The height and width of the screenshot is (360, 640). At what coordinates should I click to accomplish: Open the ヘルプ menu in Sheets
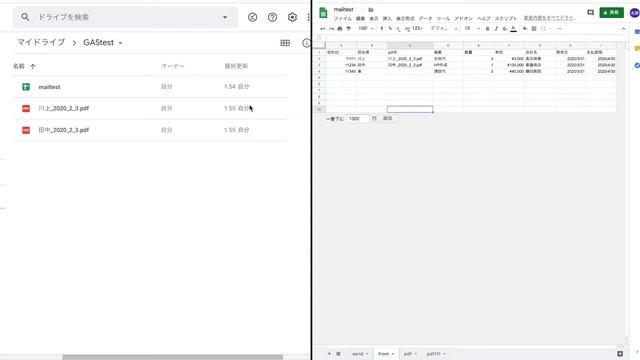[x=484, y=18]
